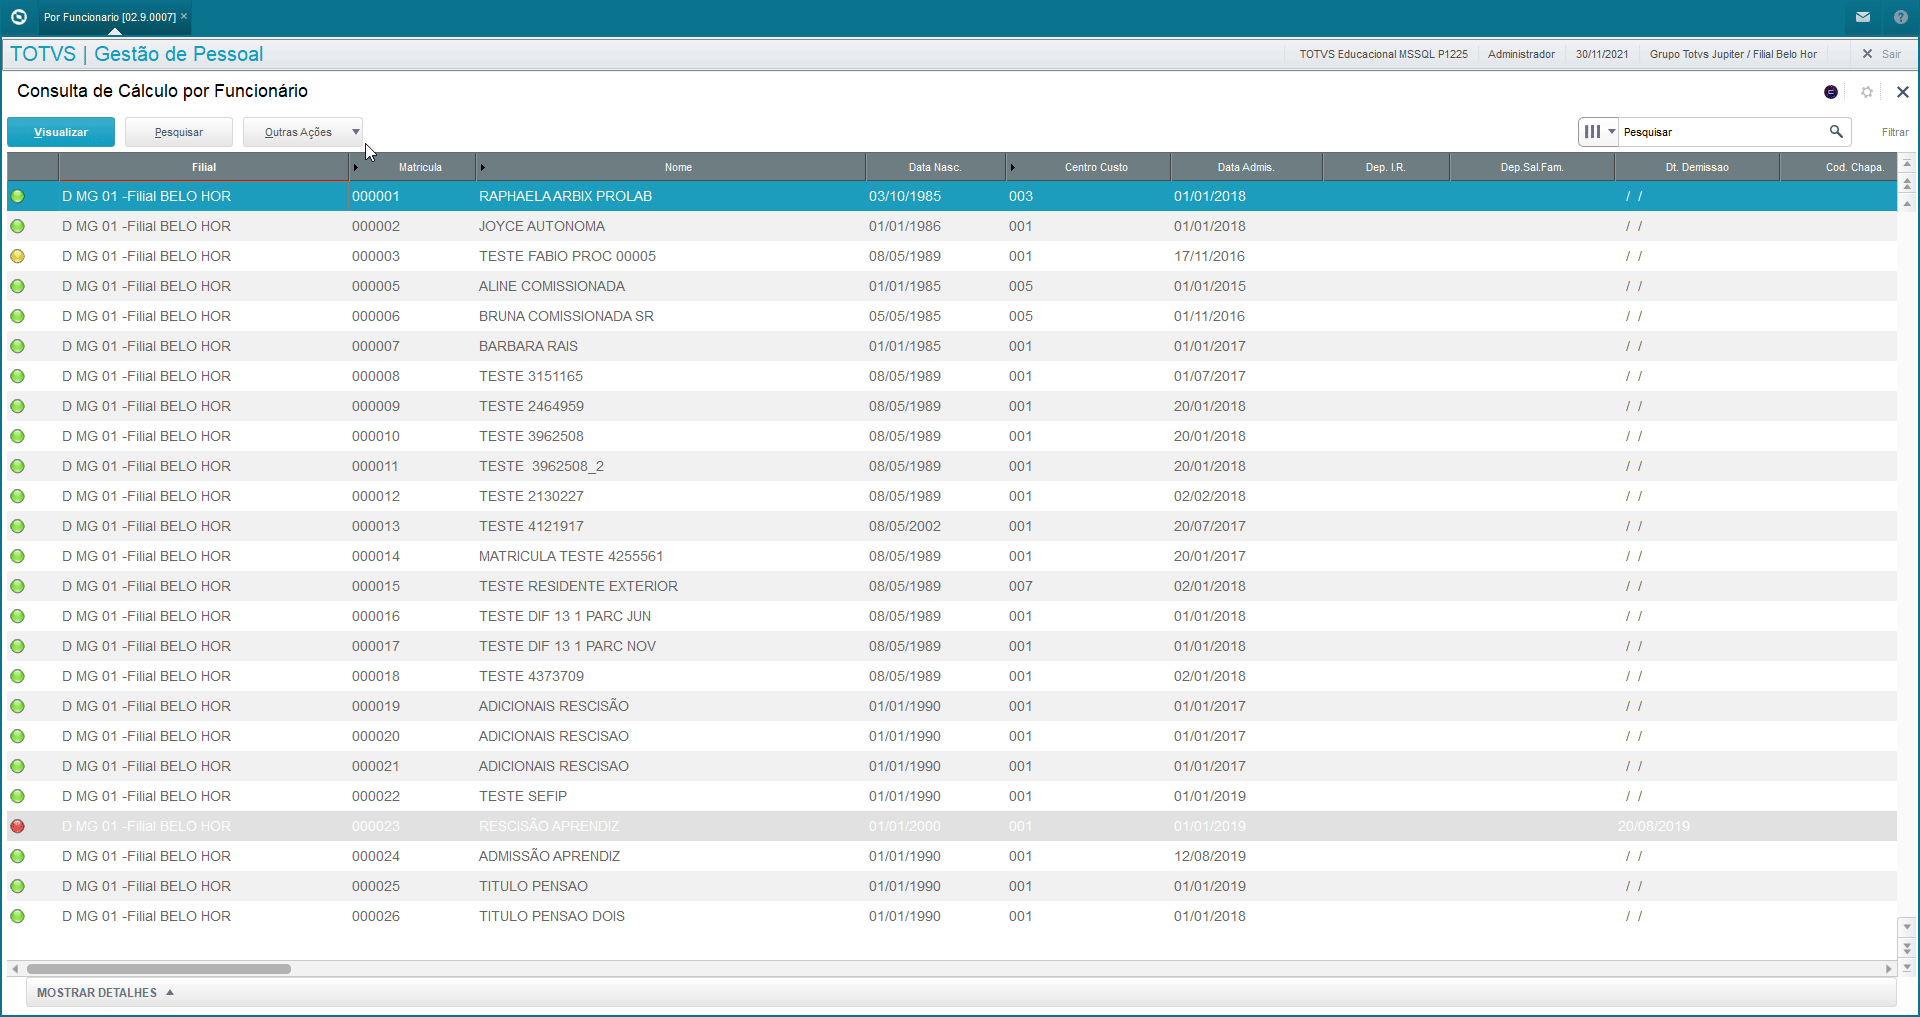This screenshot has height=1017, width=1920.
Task: Expand the Outras Ações dropdown arrow
Action: [355, 132]
